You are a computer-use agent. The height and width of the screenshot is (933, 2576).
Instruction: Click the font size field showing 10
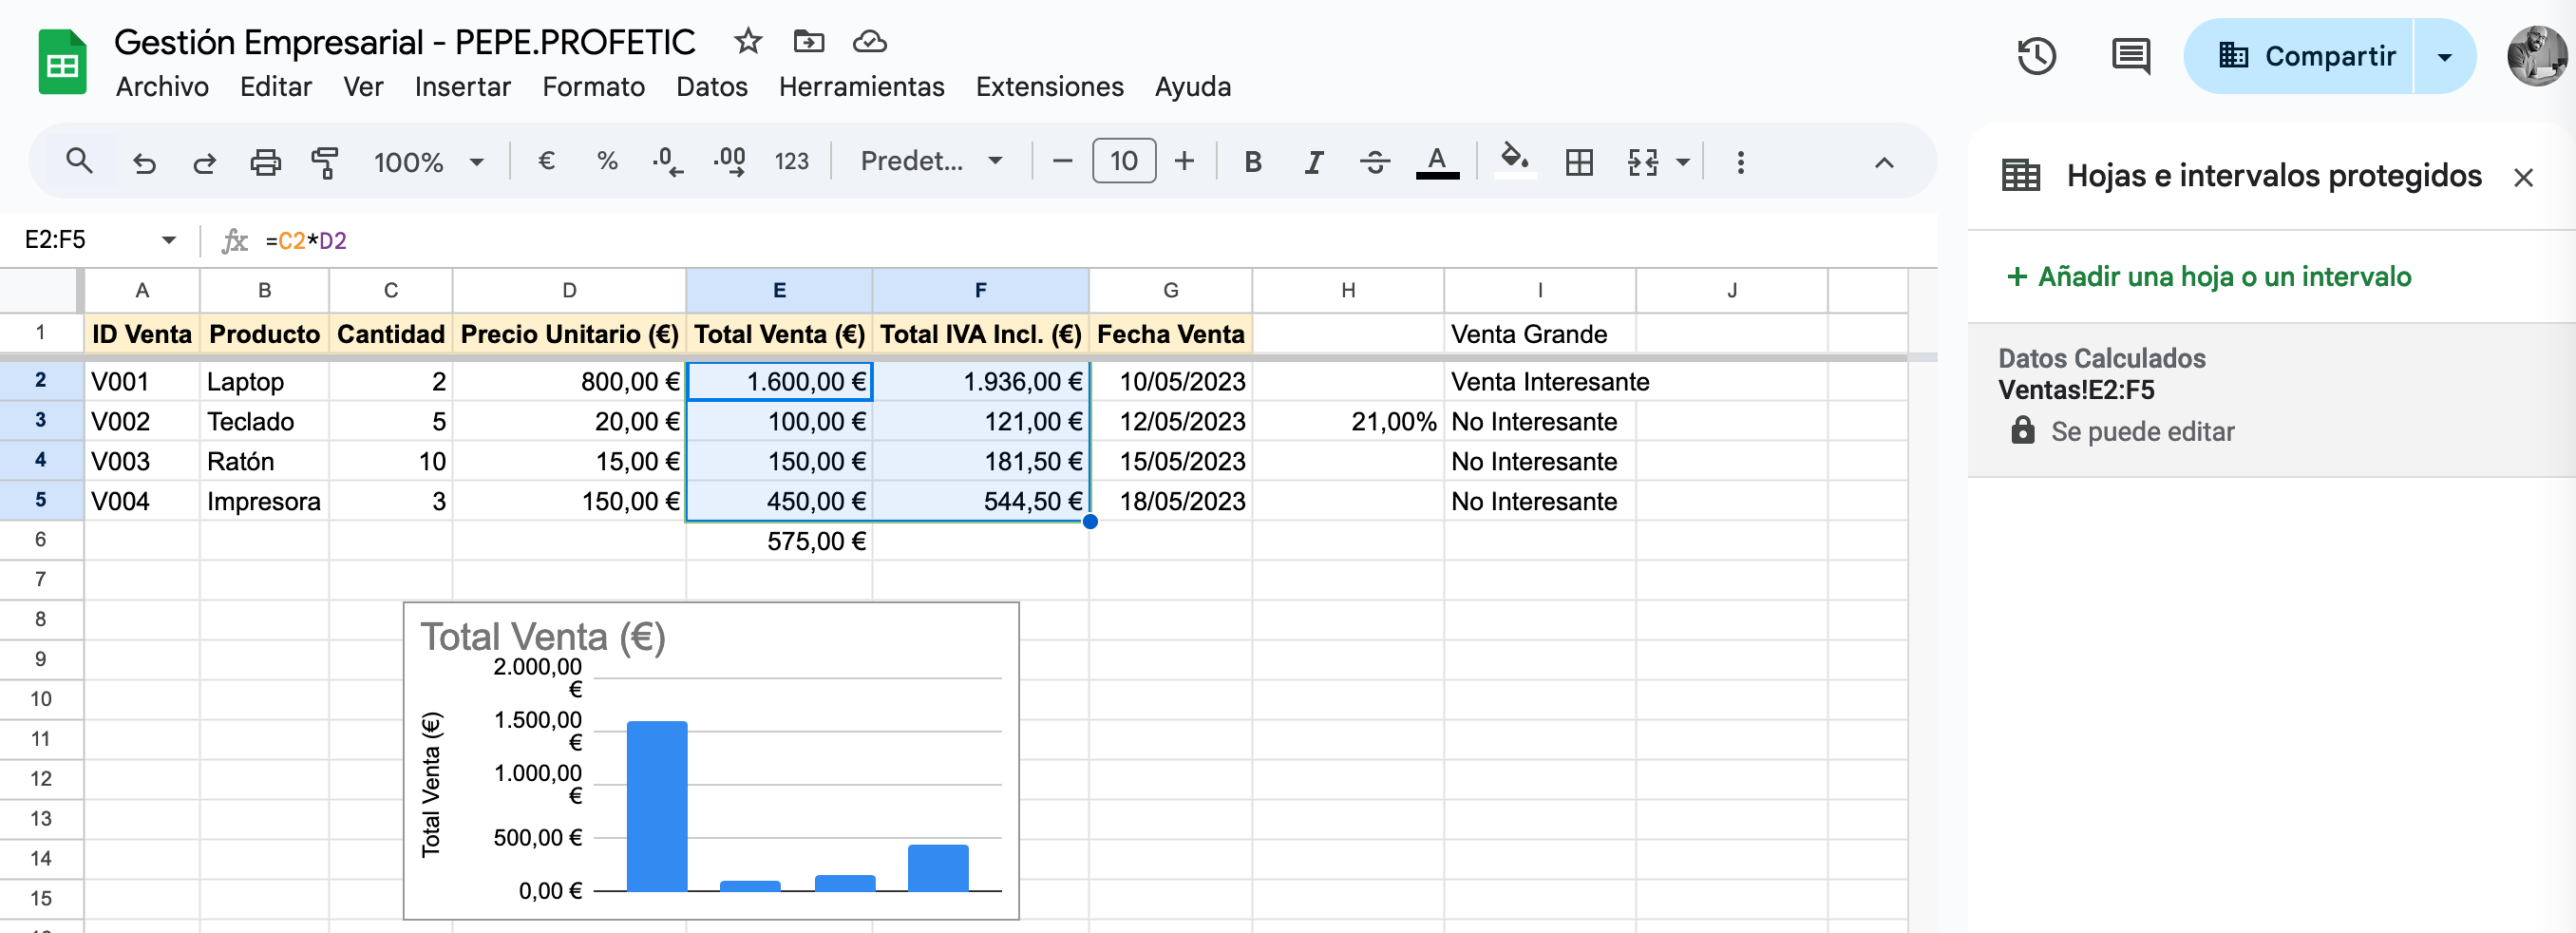(1123, 162)
